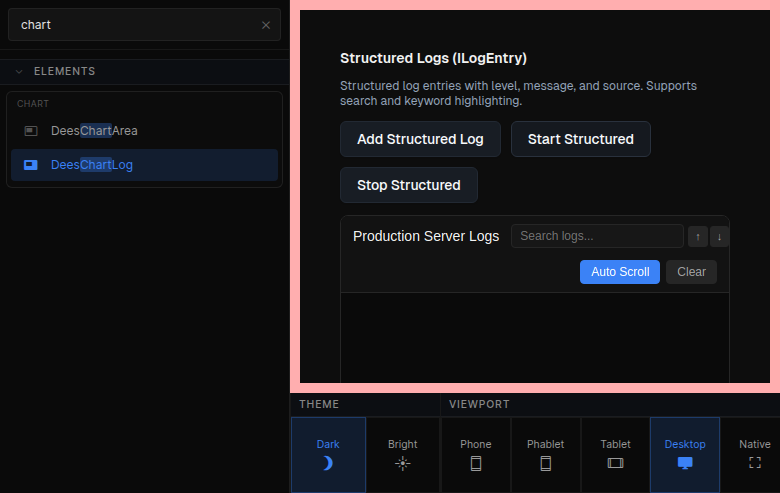Choose the Phablet viewport
The height and width of the screenshot is (493, 780).
545,454
